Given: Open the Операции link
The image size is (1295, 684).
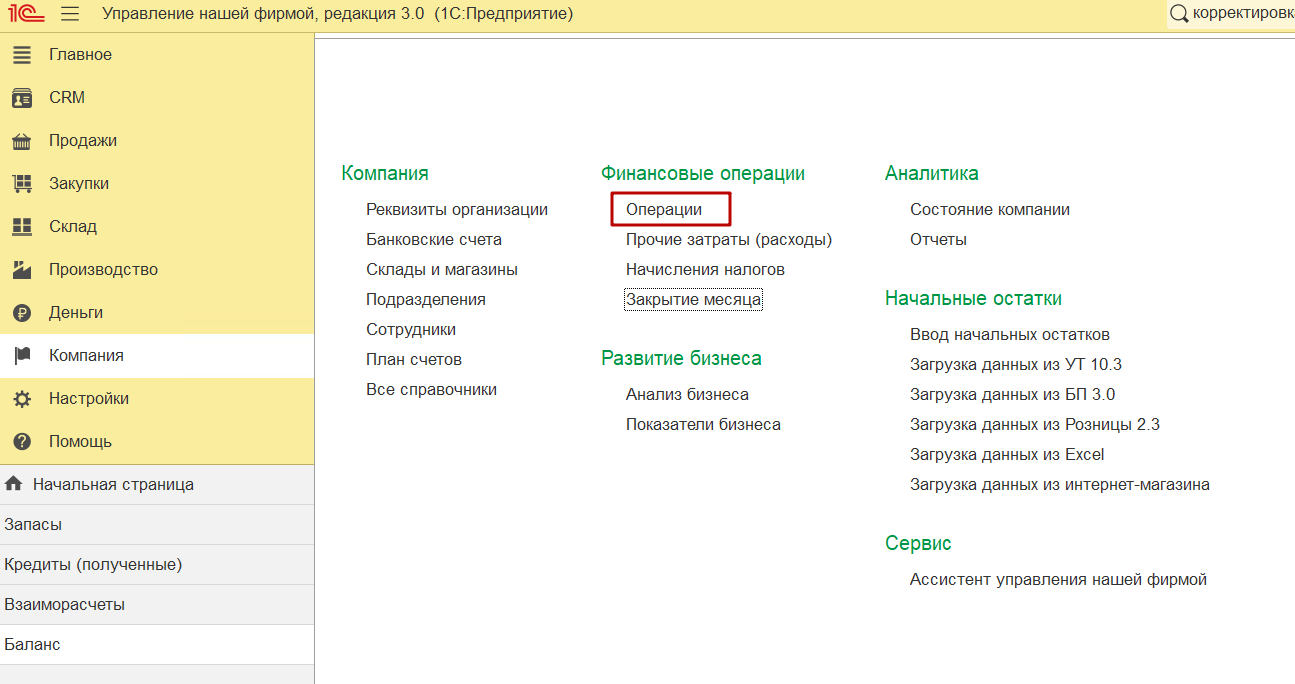Looking at the screenshot, I should coord(664,210).
